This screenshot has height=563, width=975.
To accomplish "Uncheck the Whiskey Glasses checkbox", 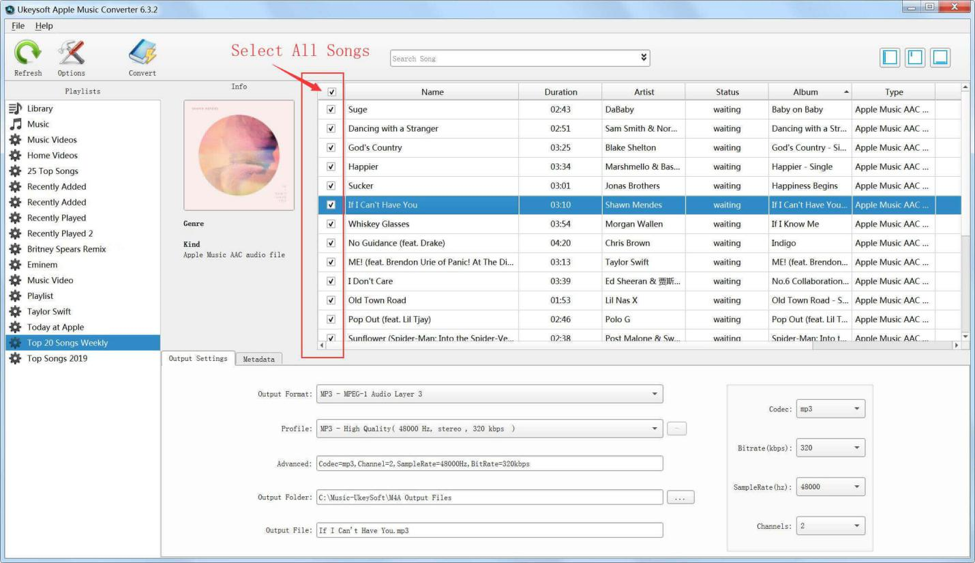I will (331, 223).
